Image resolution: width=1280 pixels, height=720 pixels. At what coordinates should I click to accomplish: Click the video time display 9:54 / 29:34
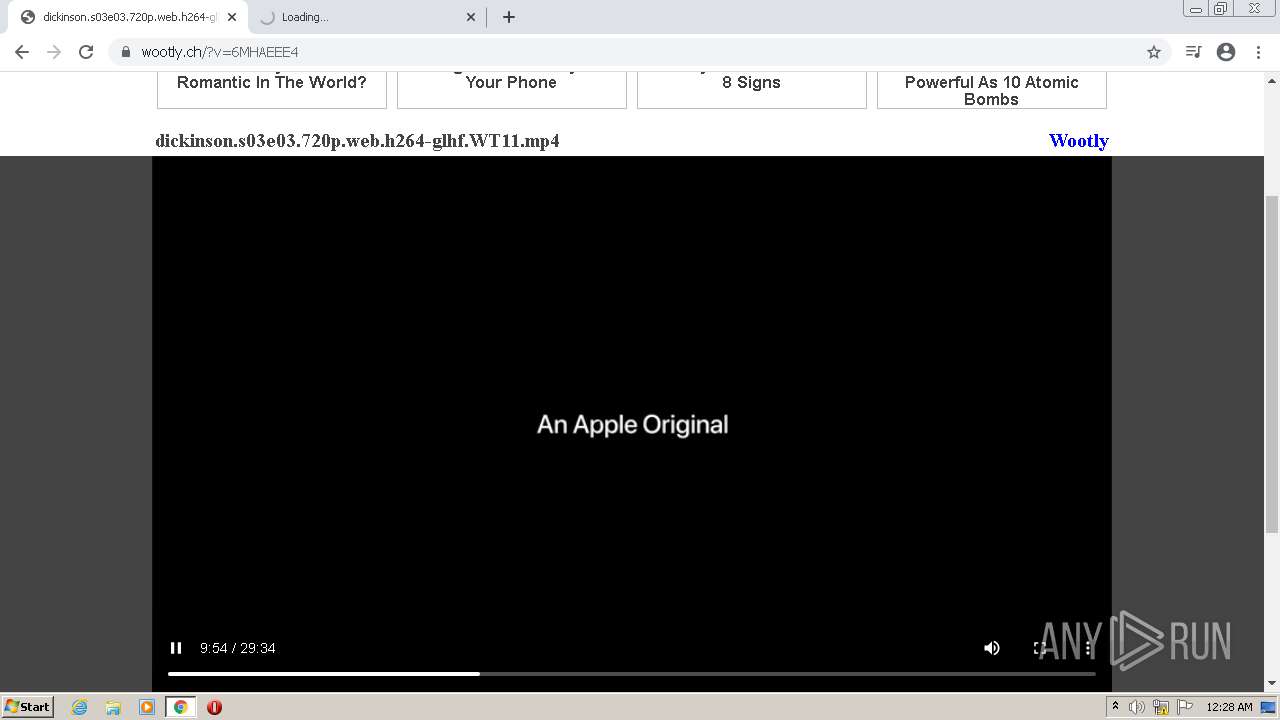(237, 648)
